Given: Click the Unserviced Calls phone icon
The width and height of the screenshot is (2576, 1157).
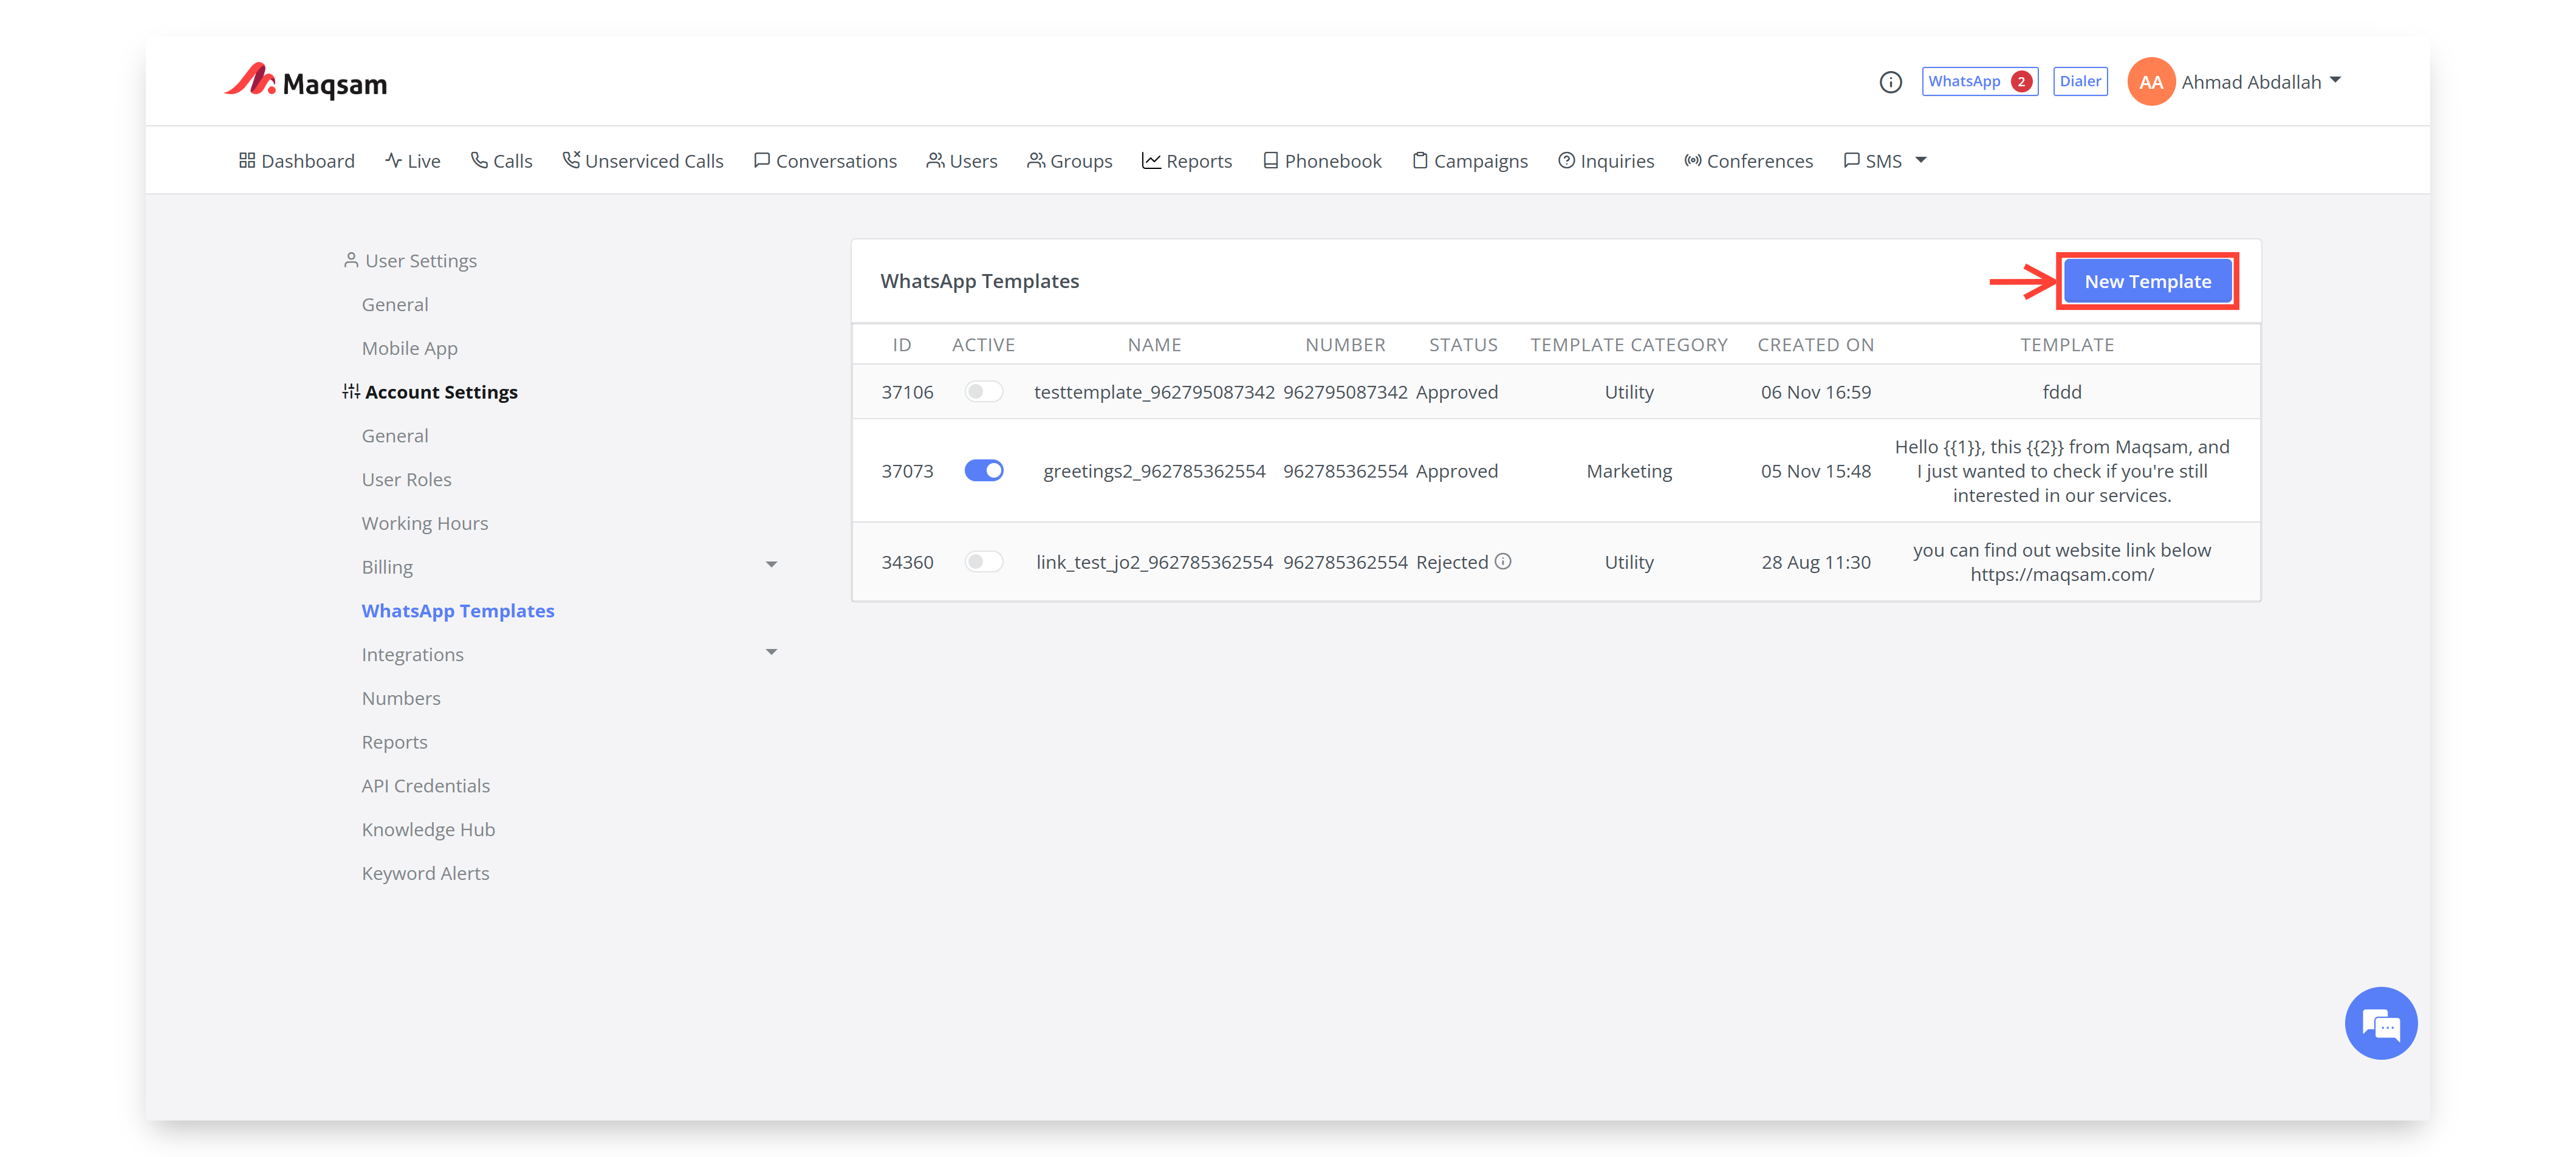Looking at the screenshot, I should pos(571,160).
